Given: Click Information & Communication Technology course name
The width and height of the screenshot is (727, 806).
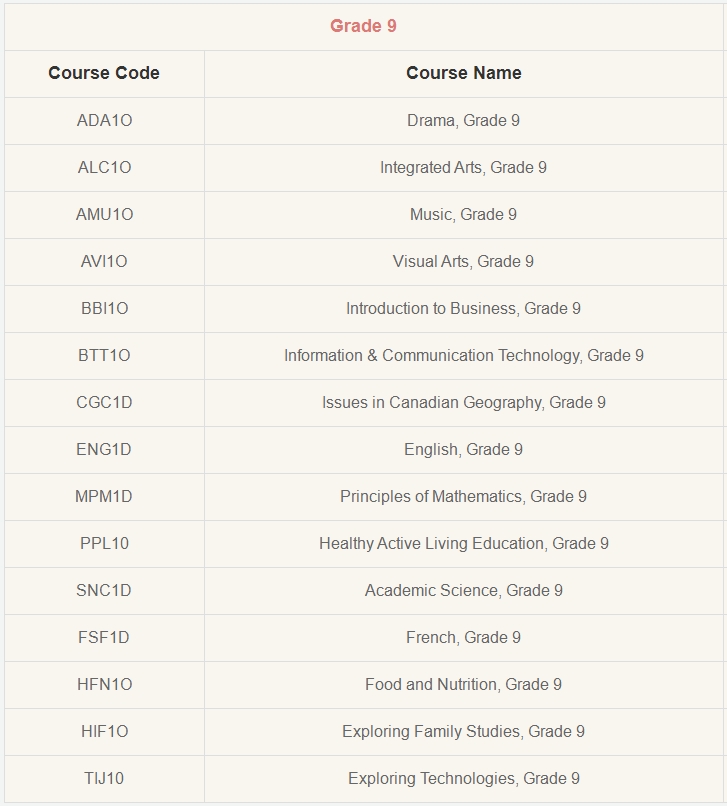Looking at the screenshot, I should point(464,356).
